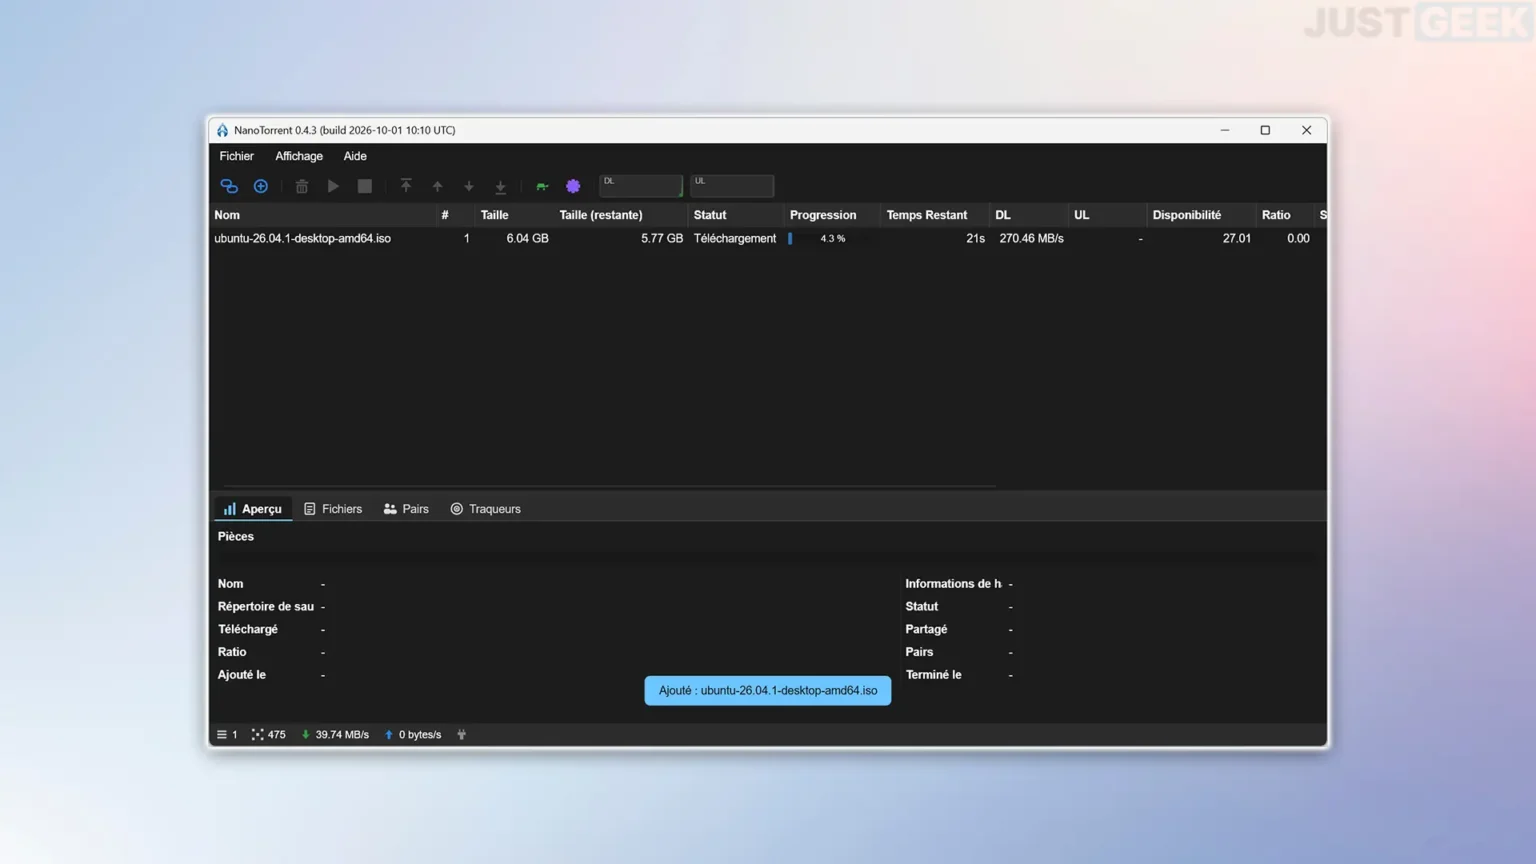Click the plug connection icon in status bar
Image resolution: width=1536 pixels, height=864 pixels.
point(462,735)
